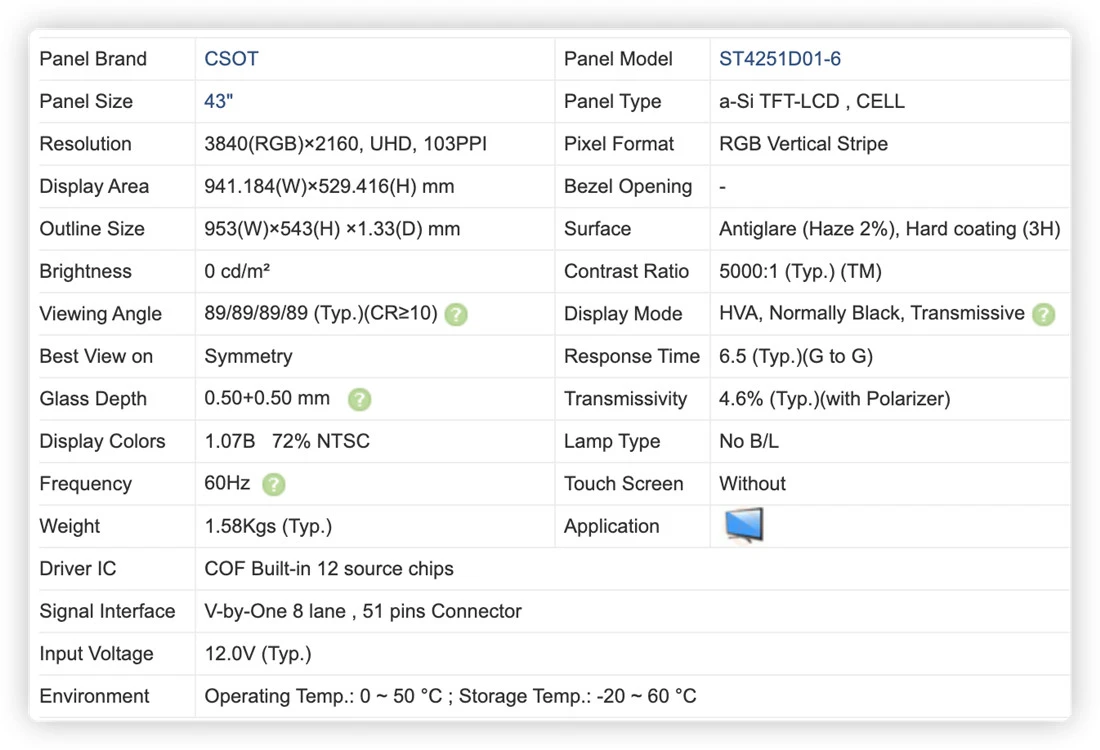The image size is (1100, 750).
Task: Click the Pixel Format RGB Vertical Stripe value
Action: (x=803, y=144)
